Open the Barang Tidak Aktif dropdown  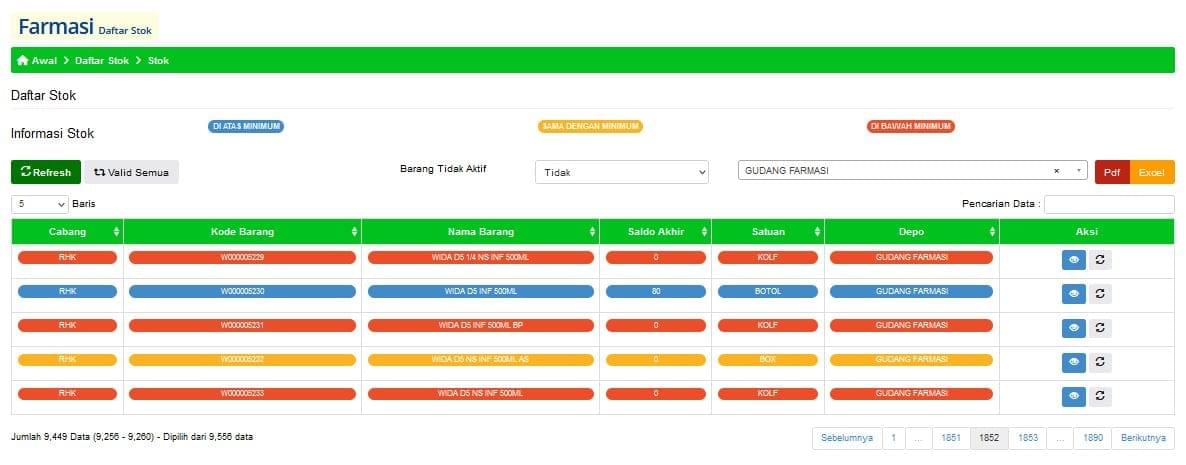(x=621, y=172)
